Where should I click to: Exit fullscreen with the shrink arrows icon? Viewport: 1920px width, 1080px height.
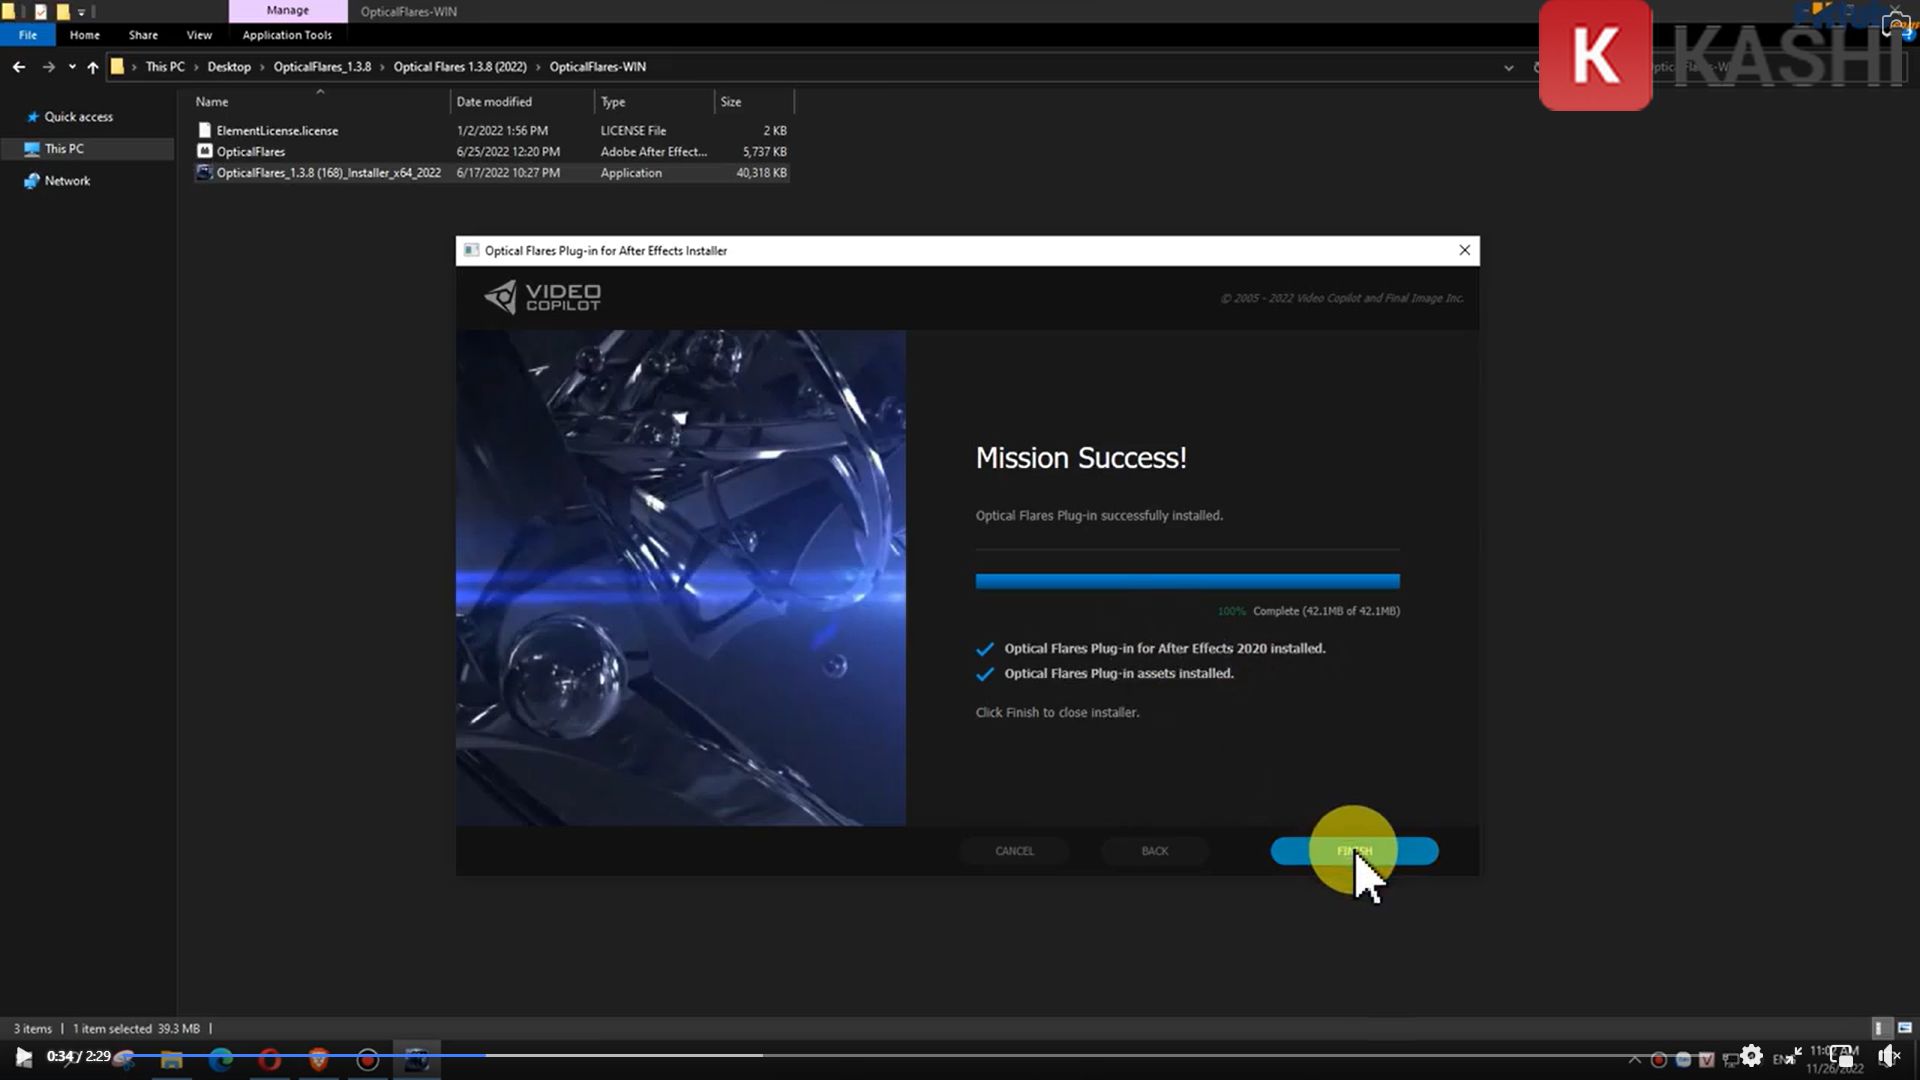coord(1795,1054)
